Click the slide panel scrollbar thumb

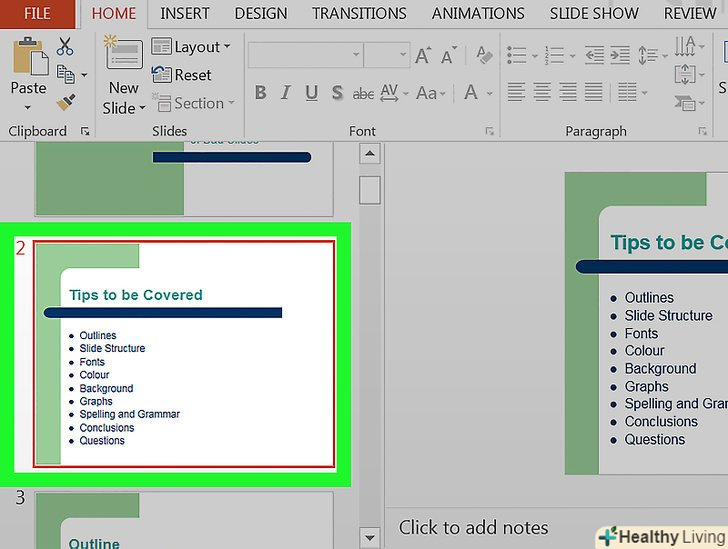coord(370,190)
